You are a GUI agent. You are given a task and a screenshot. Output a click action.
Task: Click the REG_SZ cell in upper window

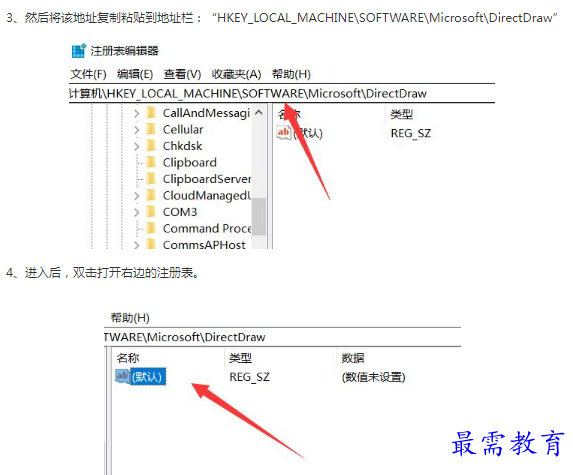click(x=411, y=133)
